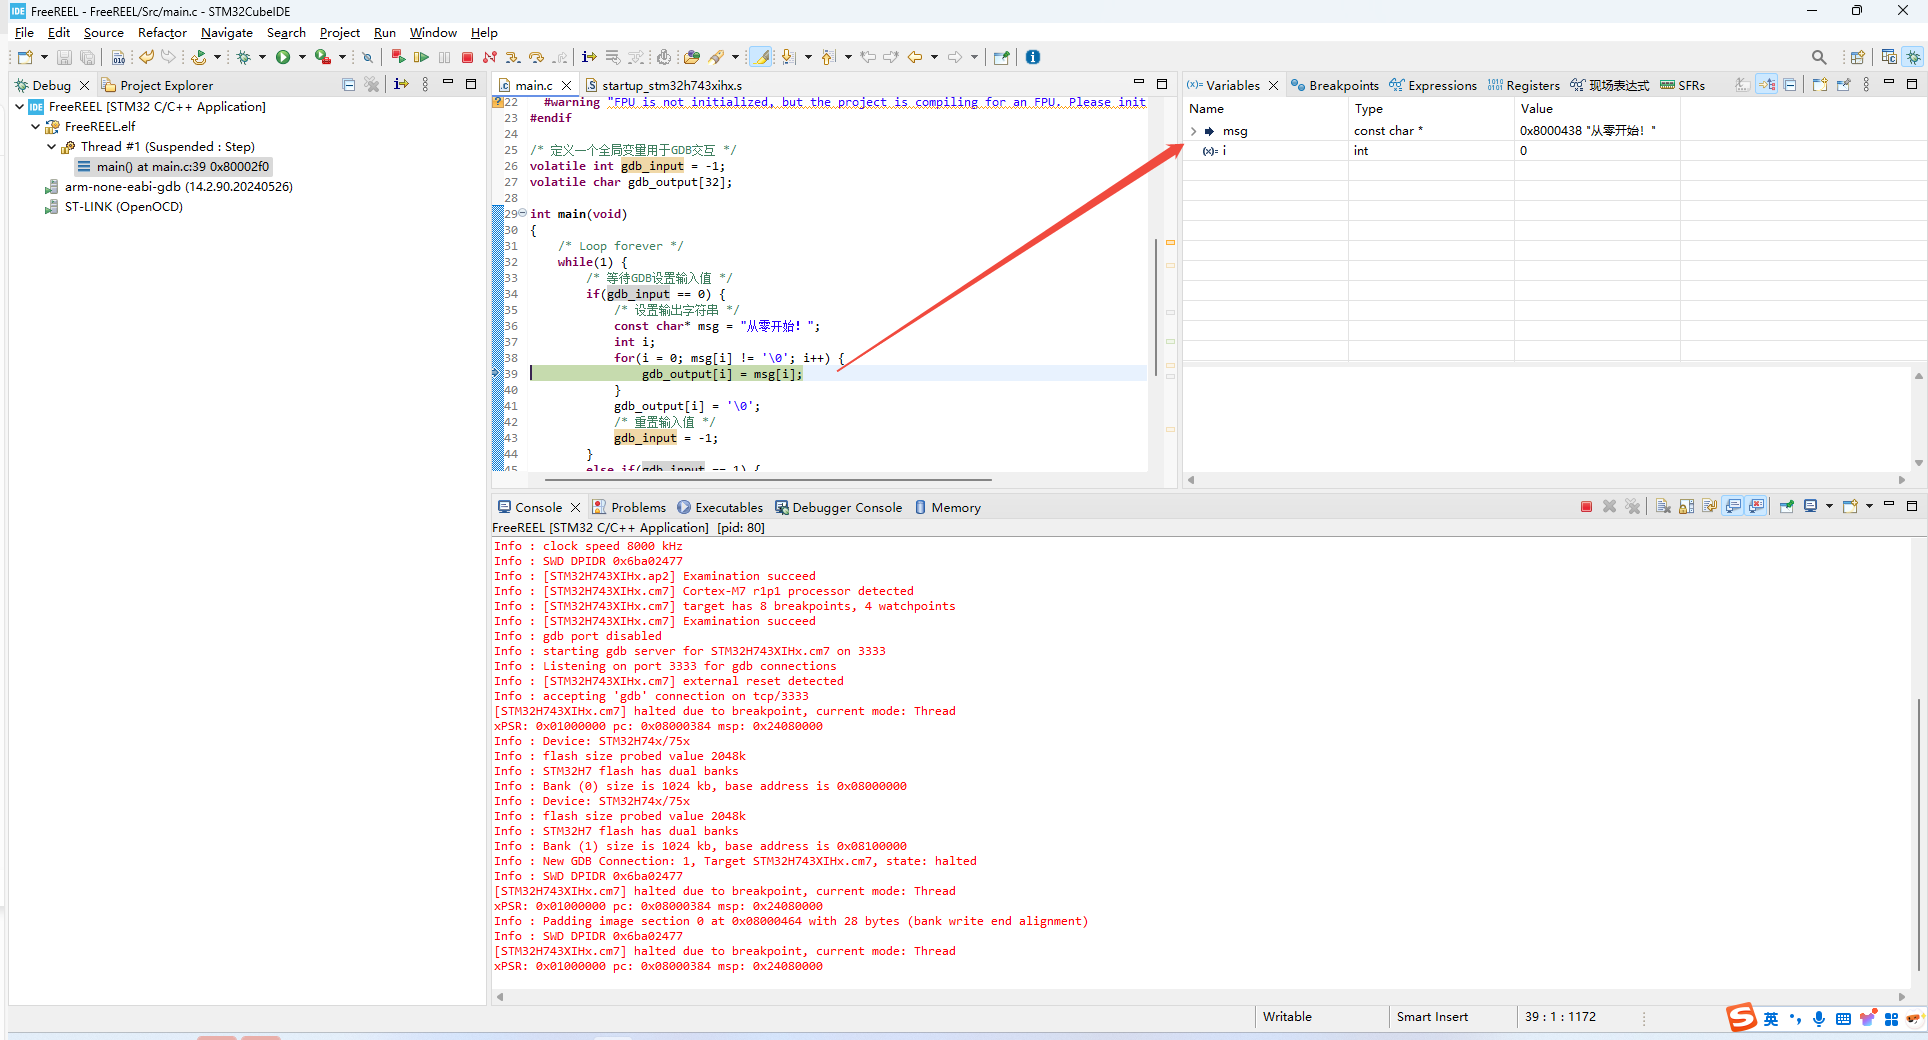Toggle Word Wrap in Console toolbar
This screenshot has height=1040, width=1928.
coord(1710,507)
